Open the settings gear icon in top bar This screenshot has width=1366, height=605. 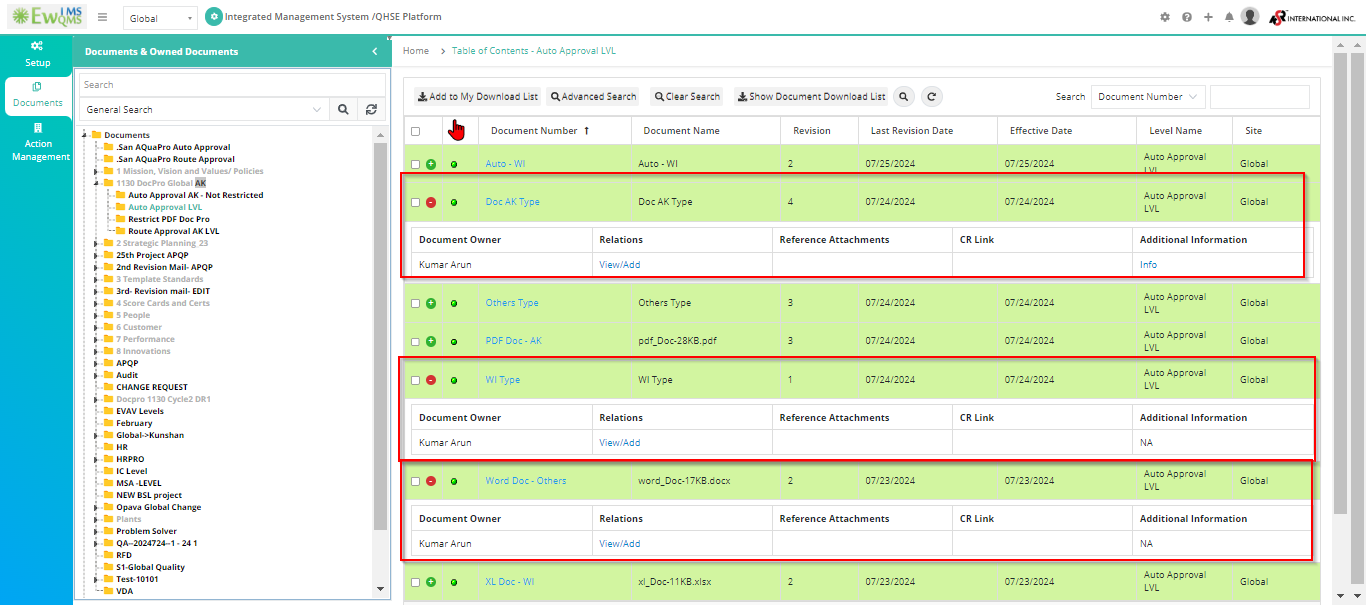pyautogui.click(x=1164, y=17)
